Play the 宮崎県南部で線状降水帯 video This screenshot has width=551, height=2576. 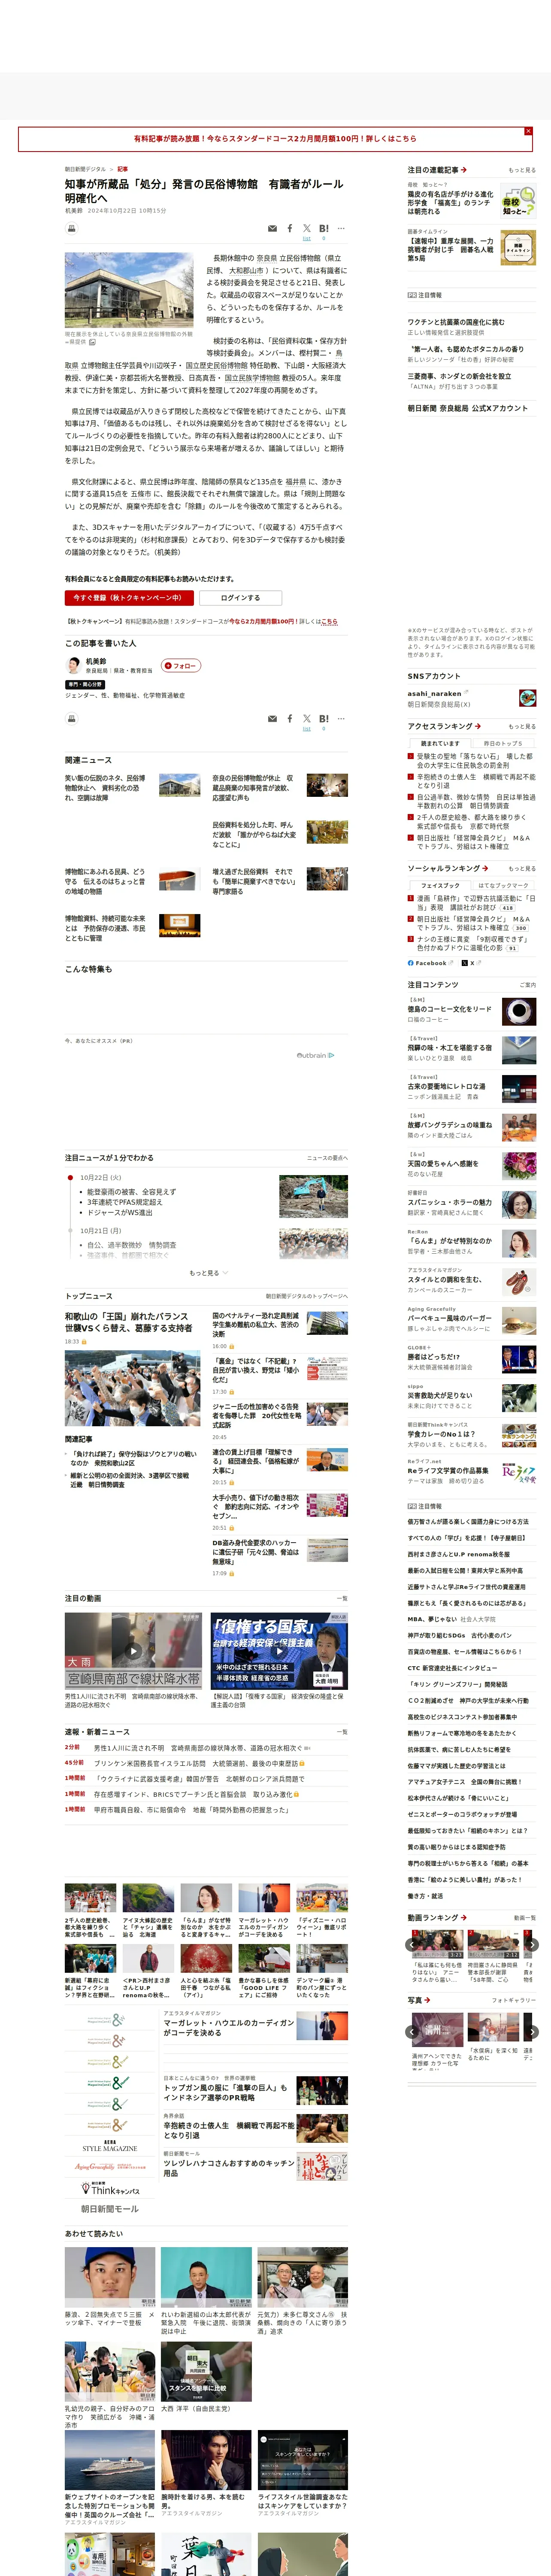click(133, 1651)
